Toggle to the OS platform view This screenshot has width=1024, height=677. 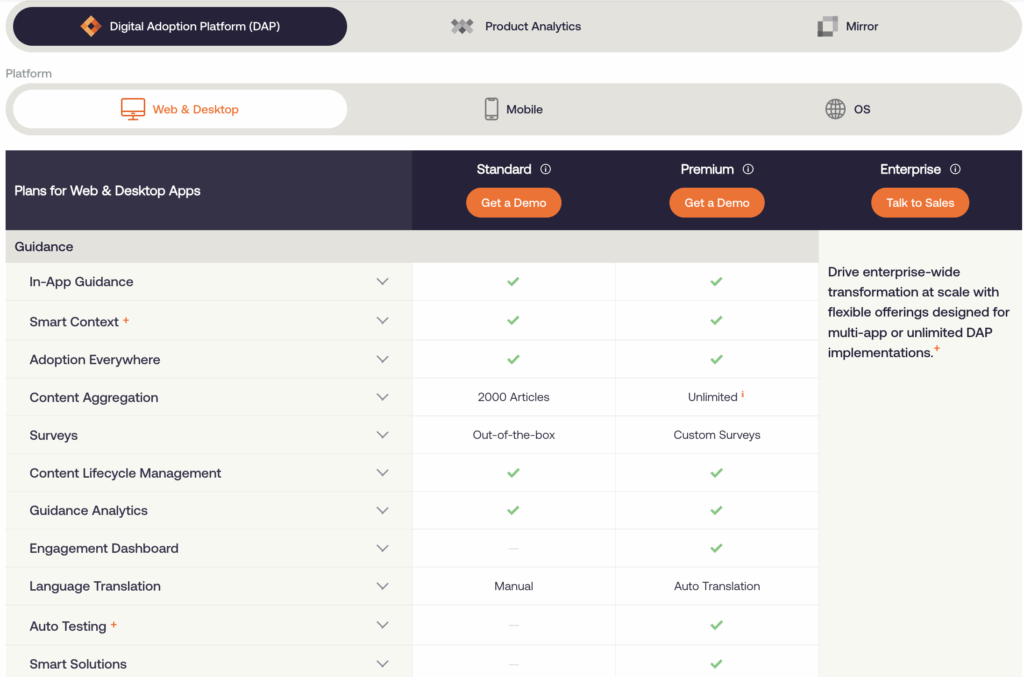(848, 108)
